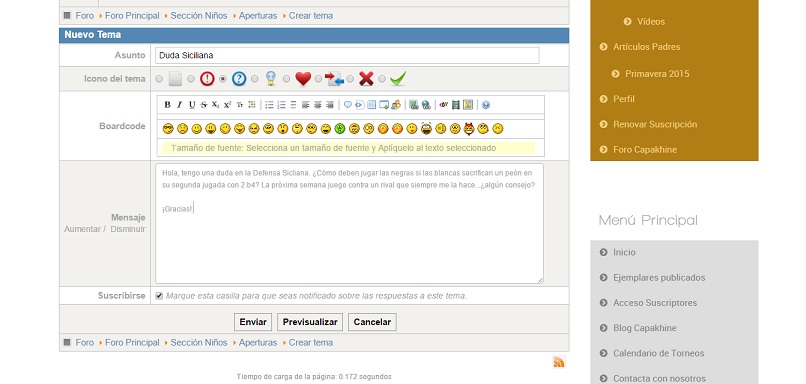Underline the selected message text
806x384 pixels.
click(192, 105)
